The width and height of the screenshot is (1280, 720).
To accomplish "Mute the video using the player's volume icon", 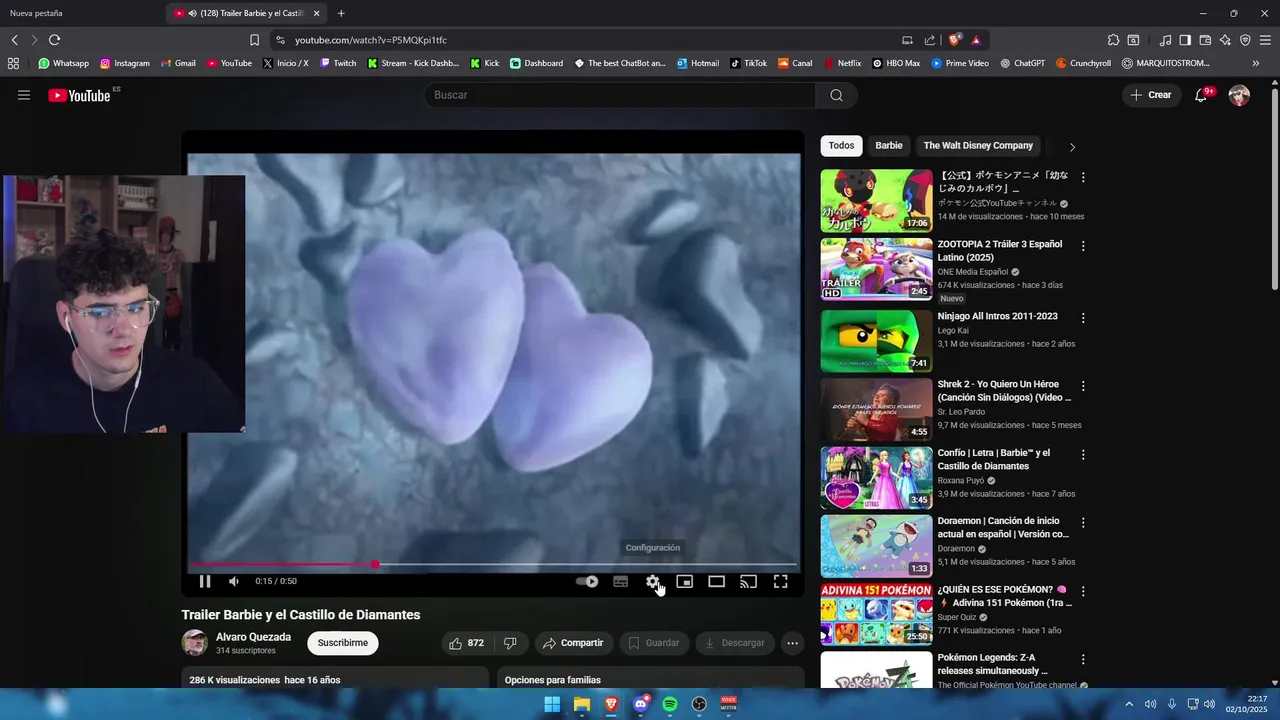I will coord(234,581).
